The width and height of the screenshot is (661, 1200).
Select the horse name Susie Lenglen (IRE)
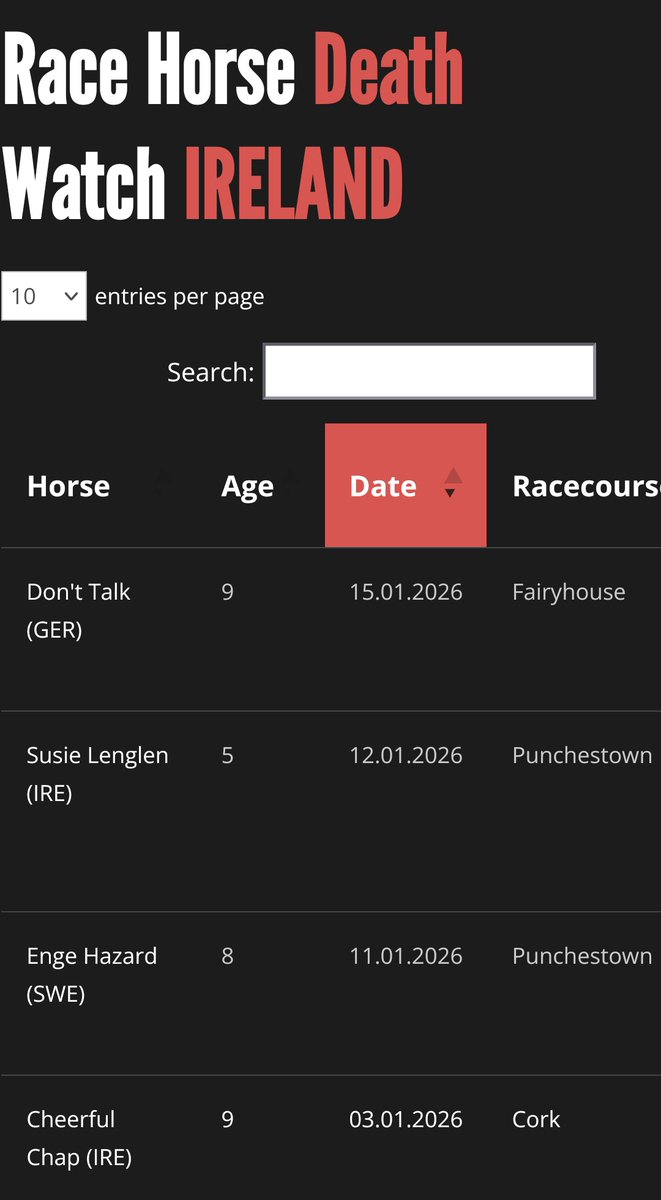[97, 774]
